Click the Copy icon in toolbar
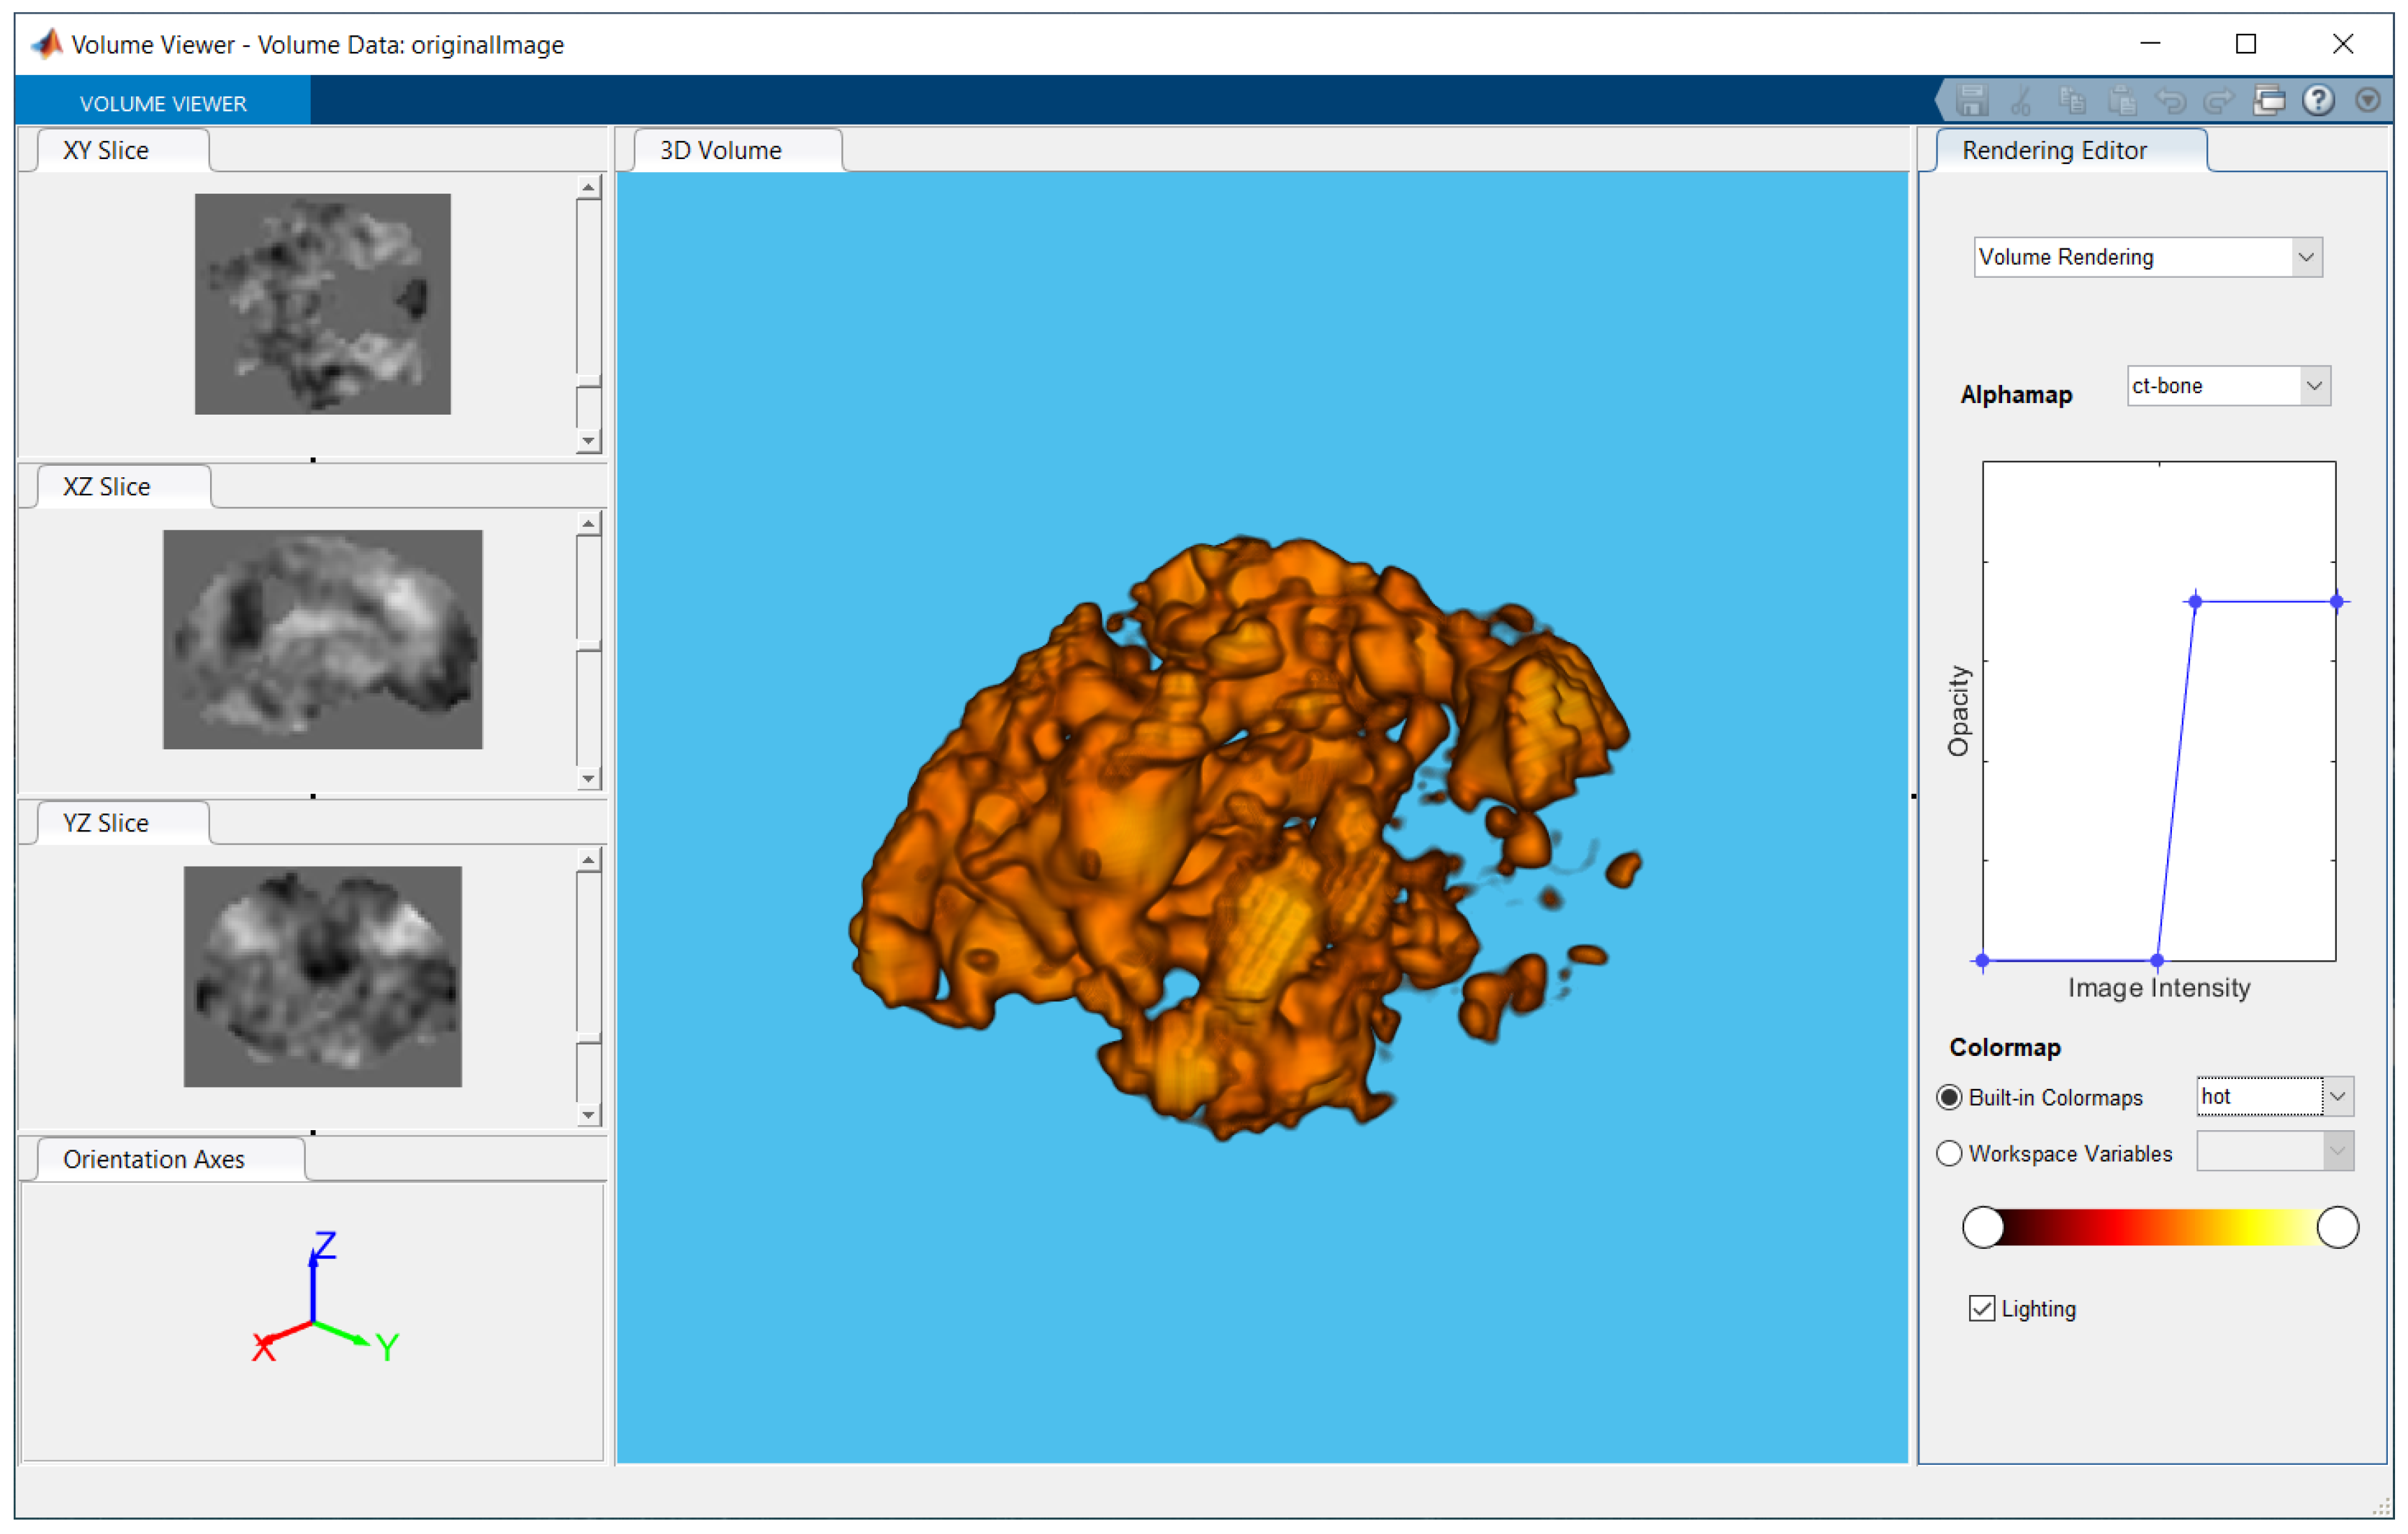The height and width of the screenshot is (1534, 2408). tap(2072, 101)
